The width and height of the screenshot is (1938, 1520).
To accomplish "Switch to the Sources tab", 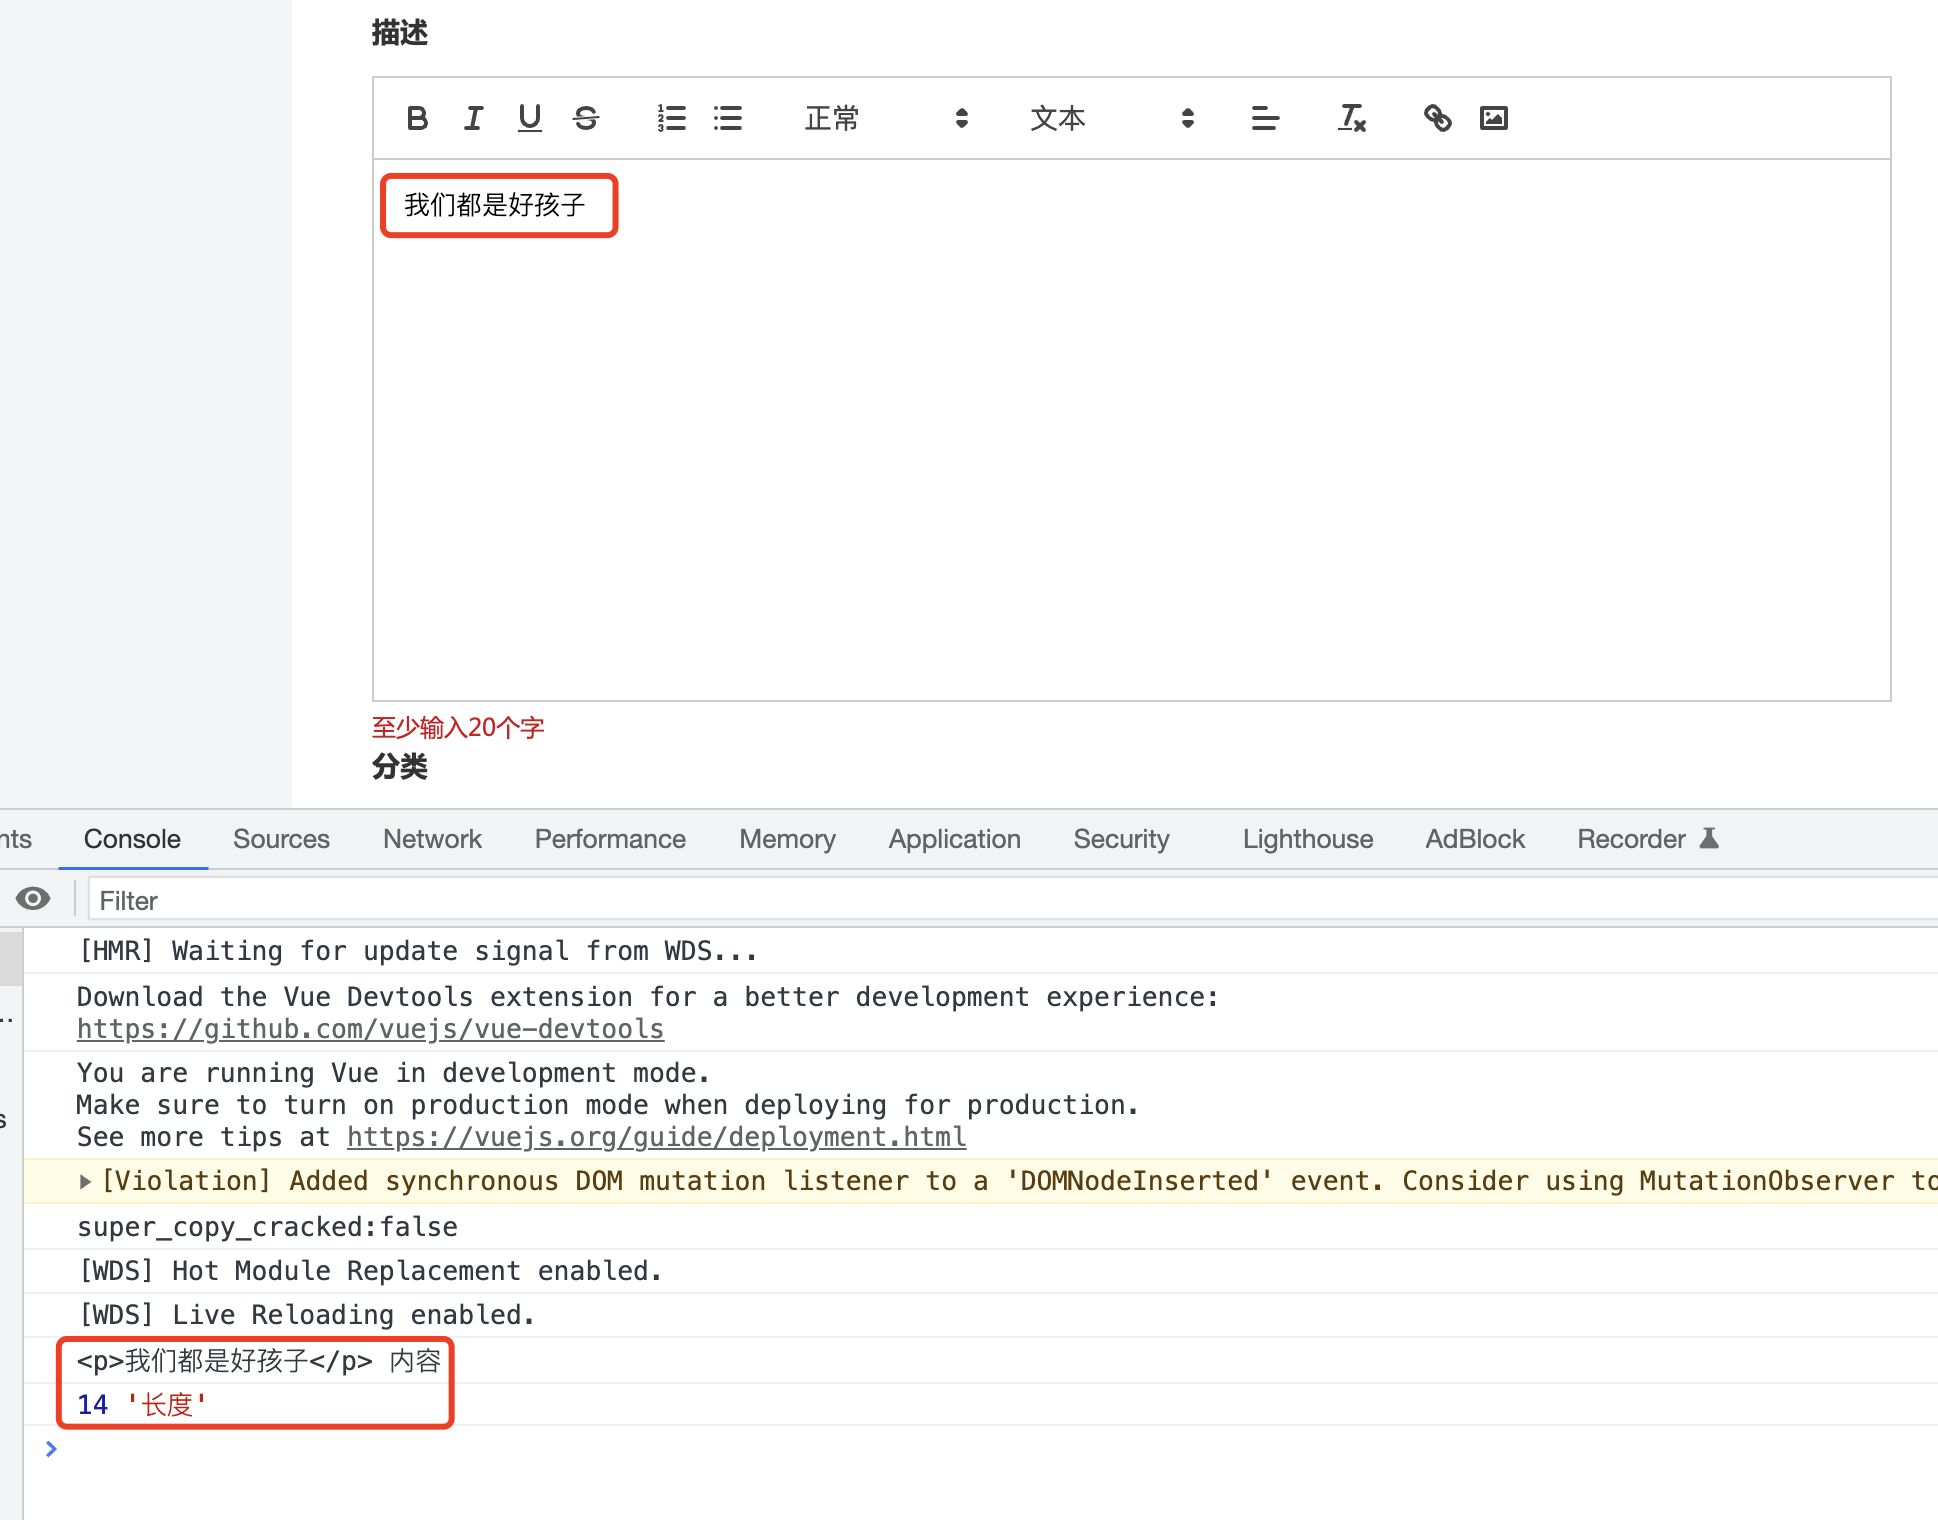I will pos(281,839).
